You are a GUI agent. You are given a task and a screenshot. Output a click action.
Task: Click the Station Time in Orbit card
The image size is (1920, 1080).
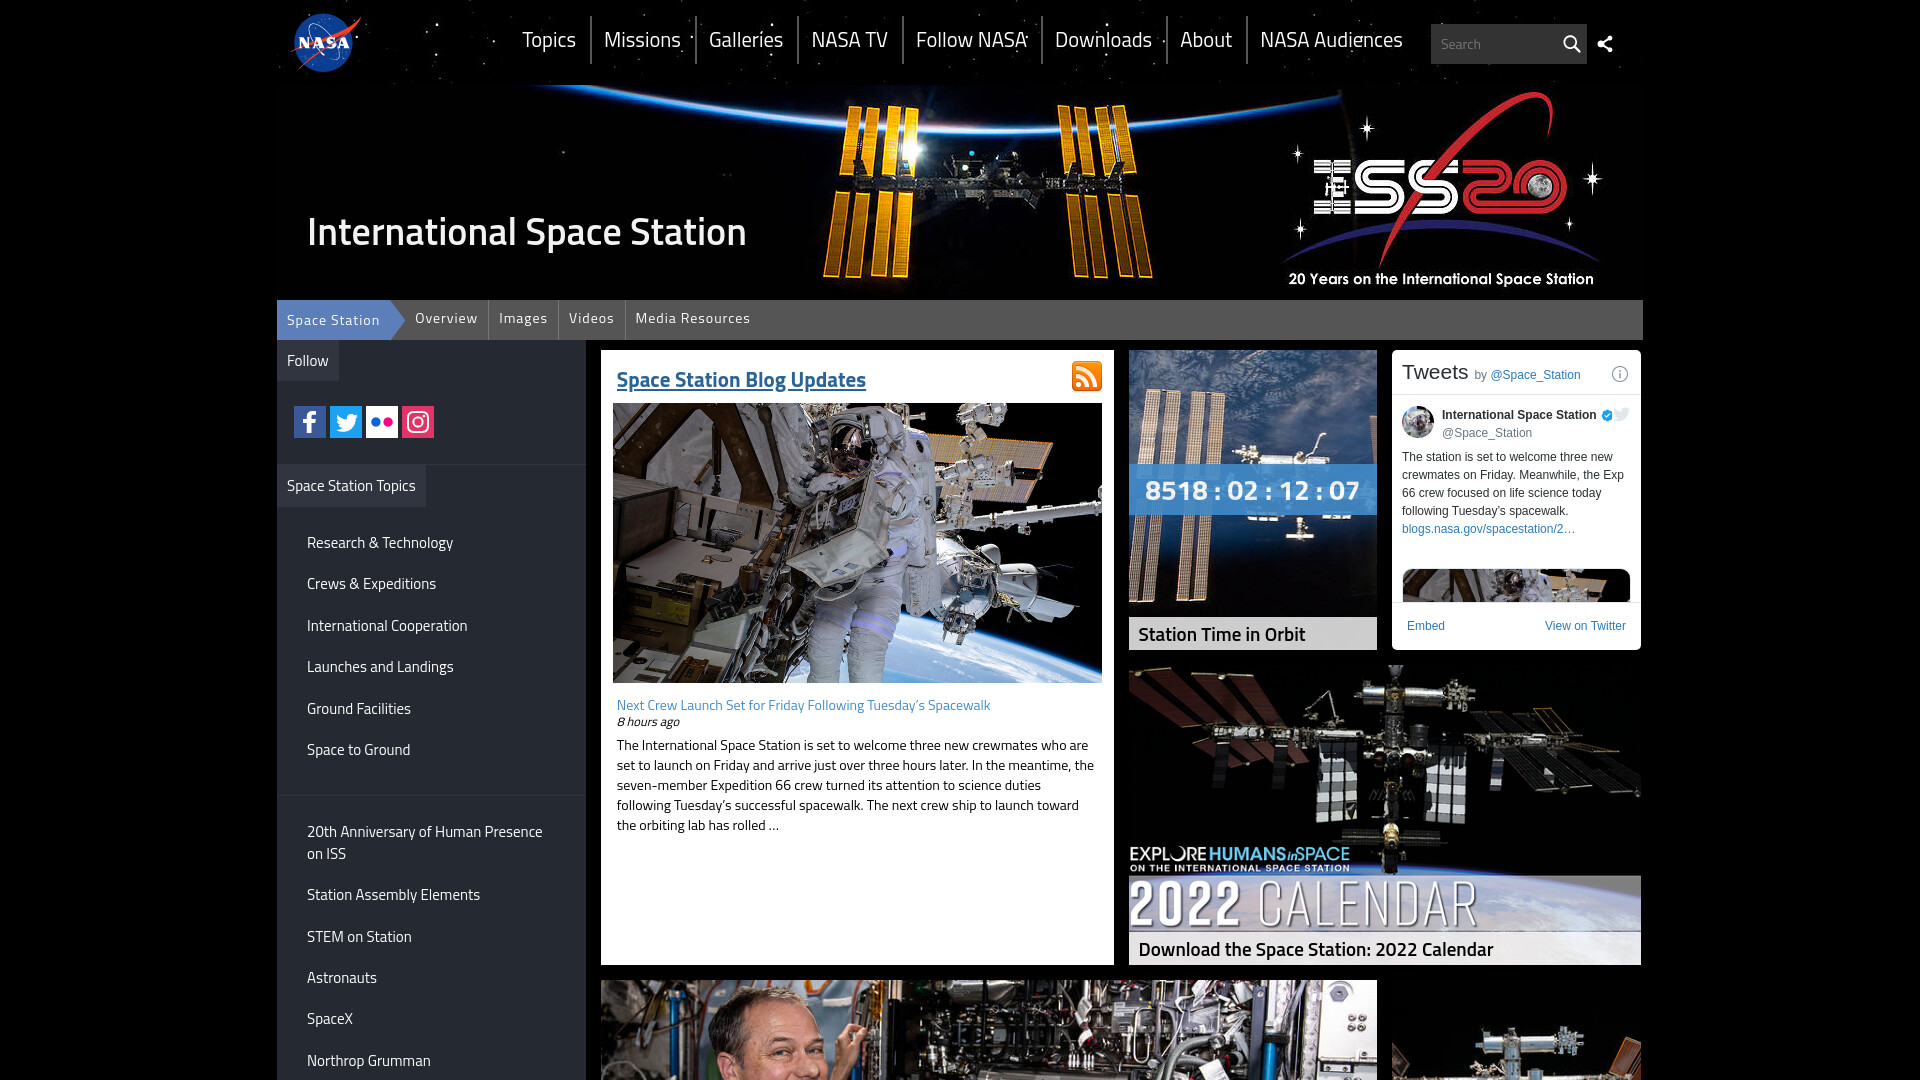click(1253, 500)
